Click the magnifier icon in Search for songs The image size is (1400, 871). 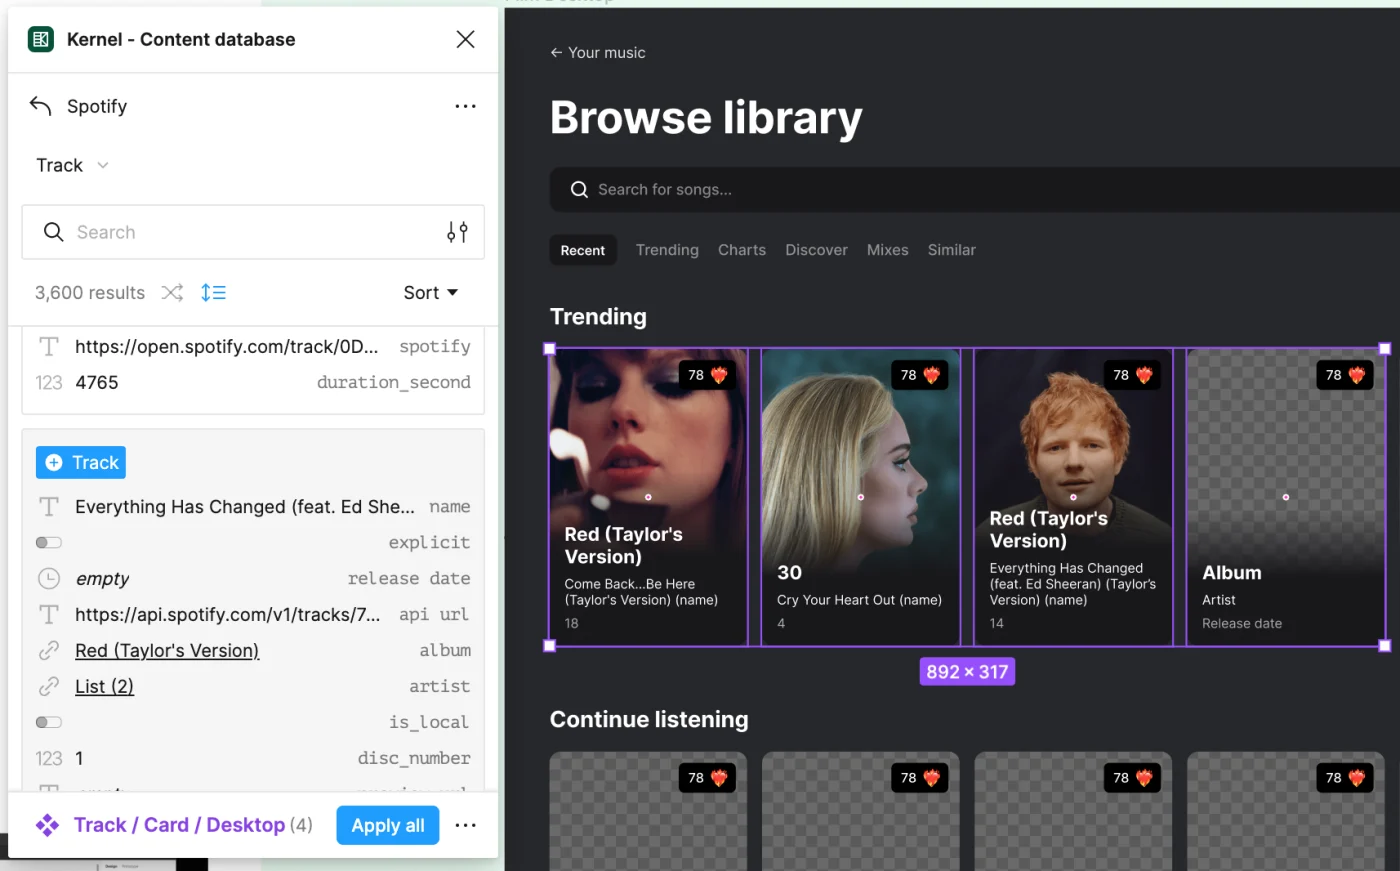579,189
